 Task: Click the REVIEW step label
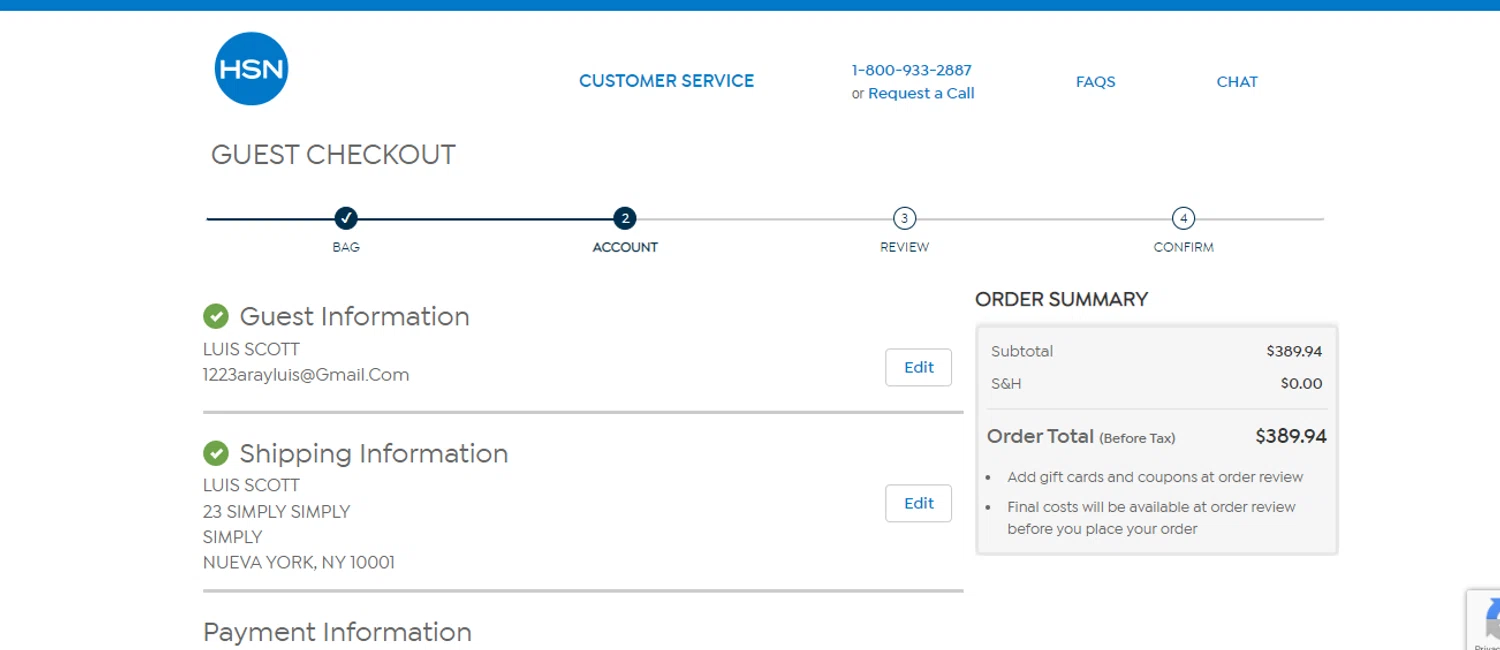(904, 247)
